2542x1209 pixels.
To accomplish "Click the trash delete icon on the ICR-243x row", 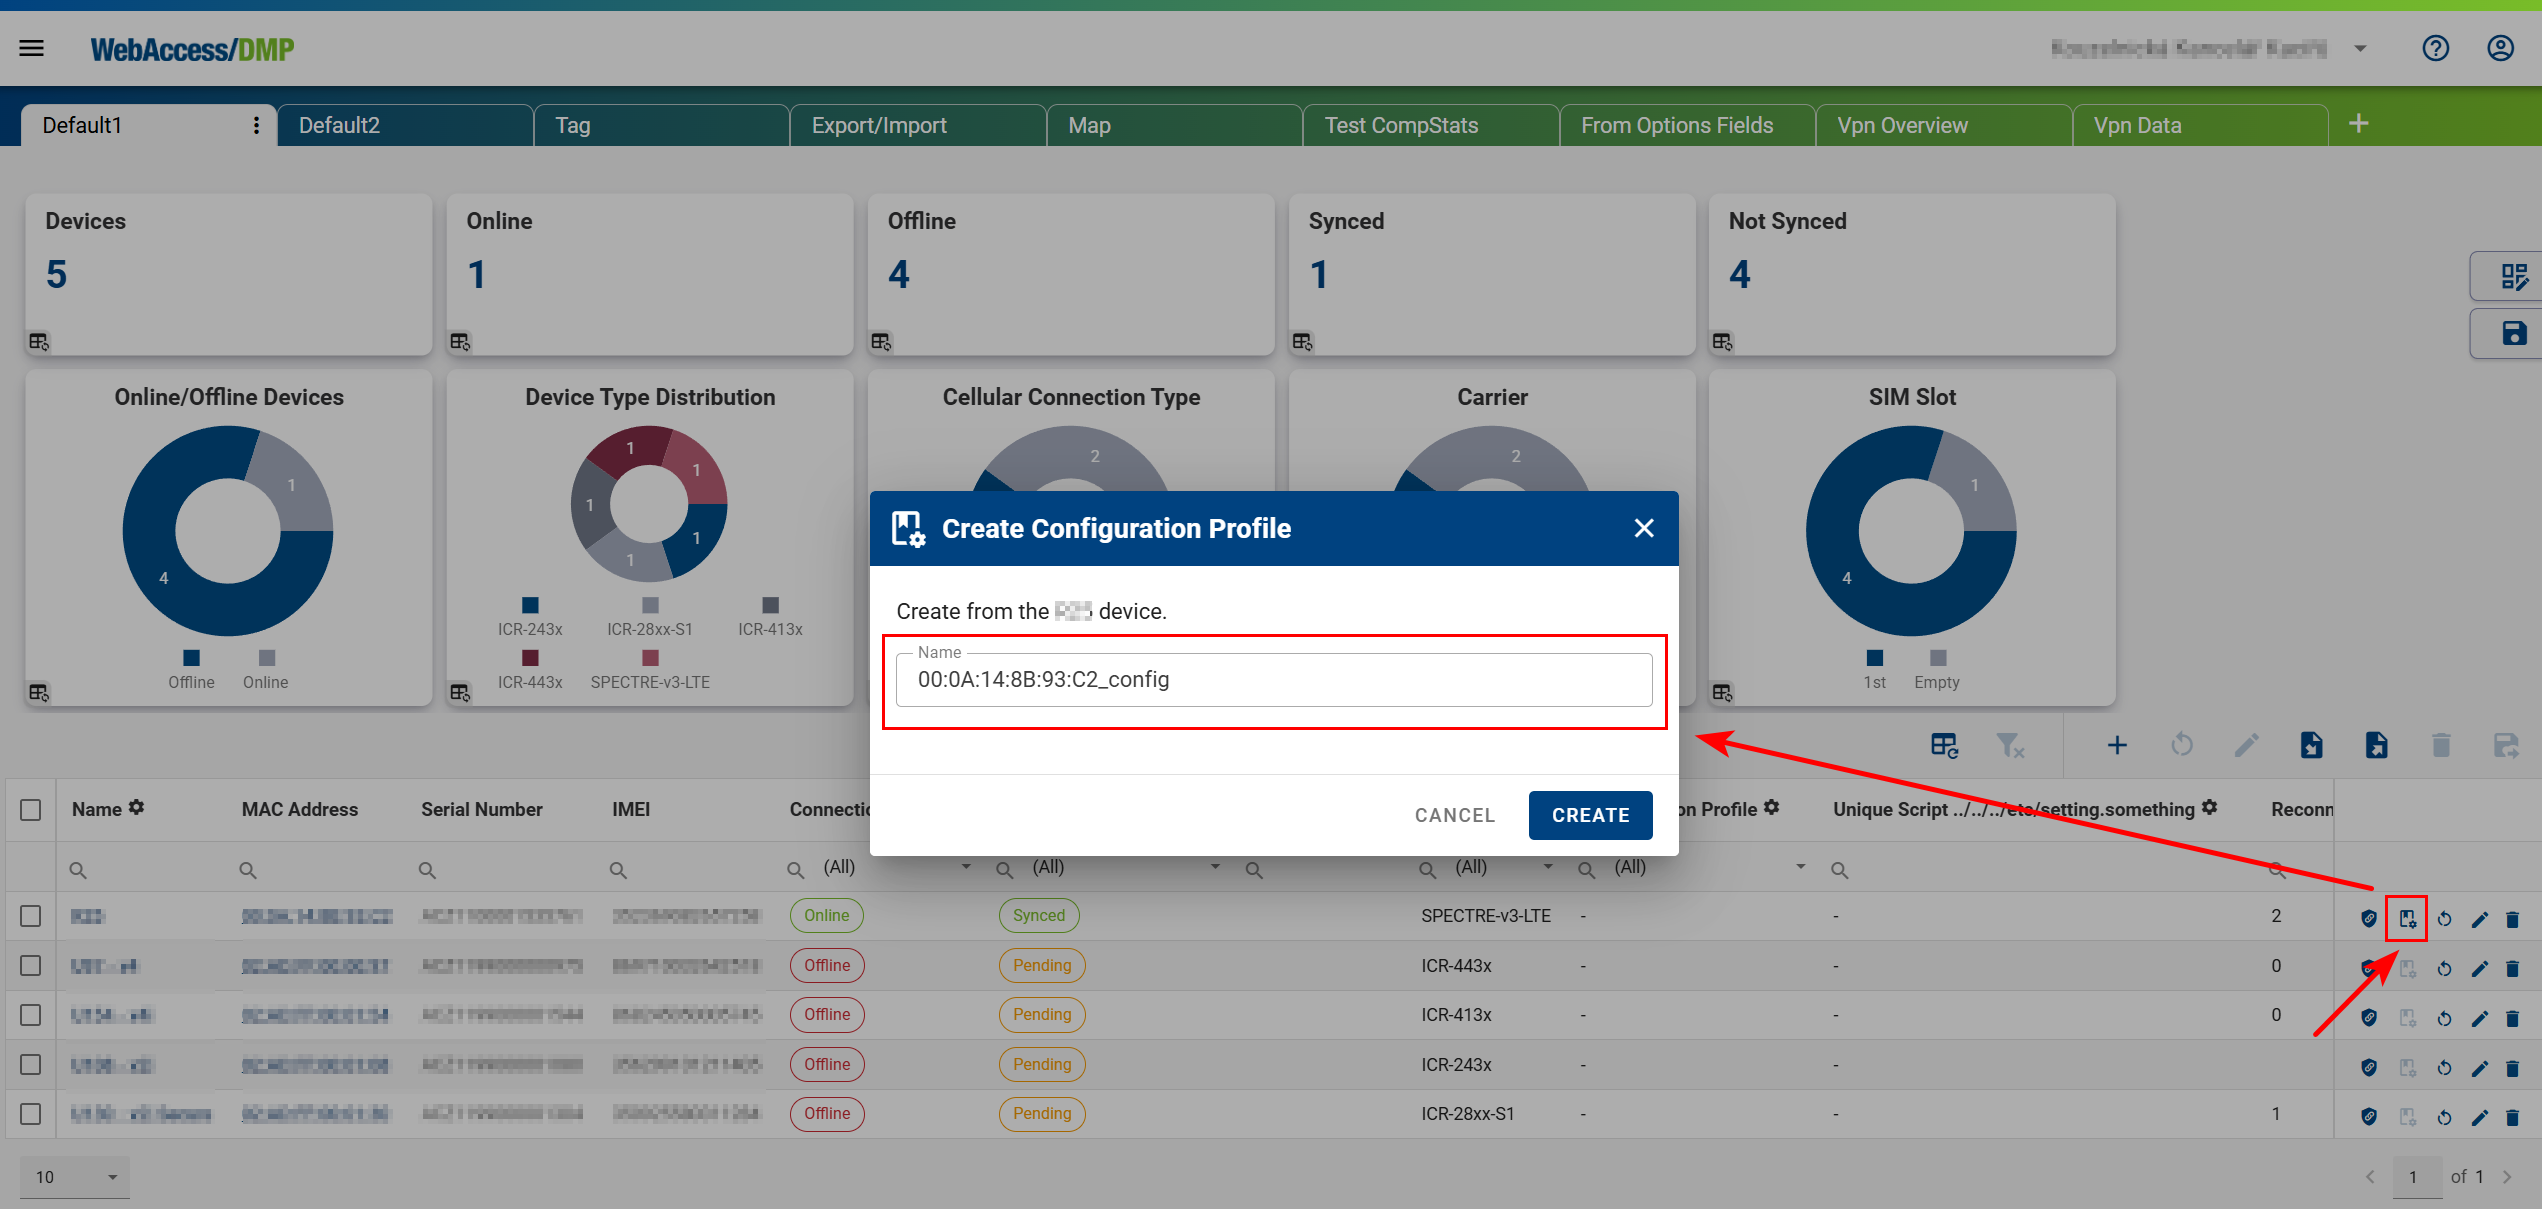I will 2514,1064.
